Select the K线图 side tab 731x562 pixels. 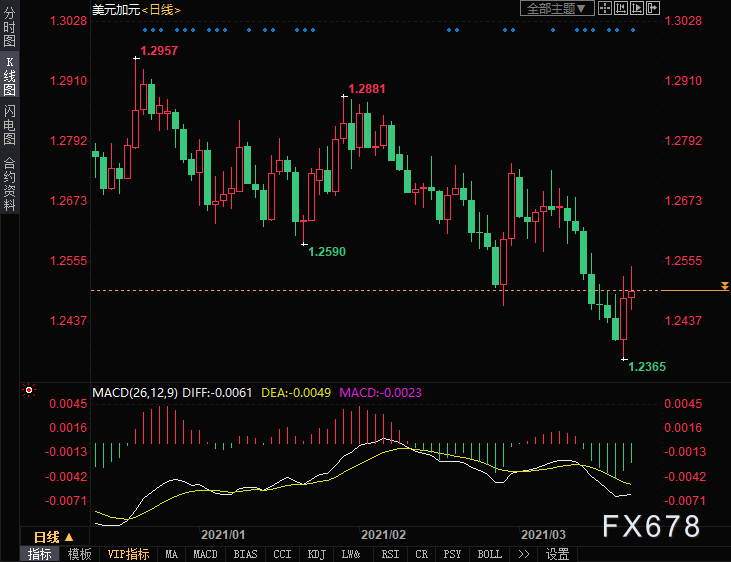(9, 76)
